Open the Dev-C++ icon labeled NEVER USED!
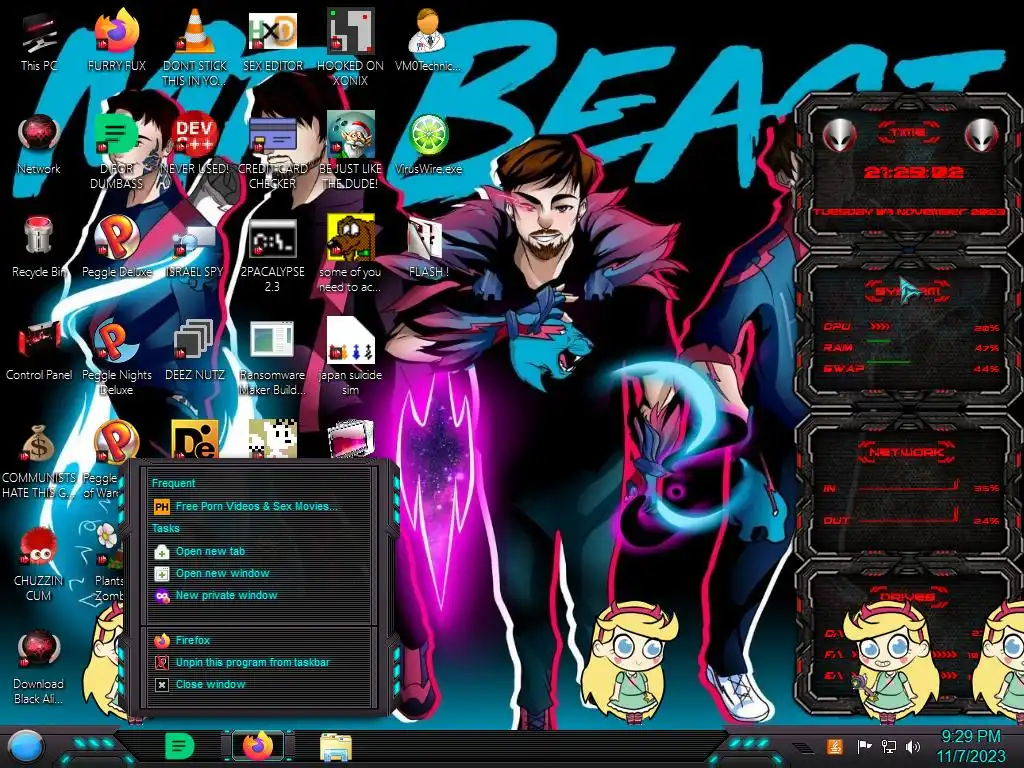The image size is (1024, 768). [195, 144]
